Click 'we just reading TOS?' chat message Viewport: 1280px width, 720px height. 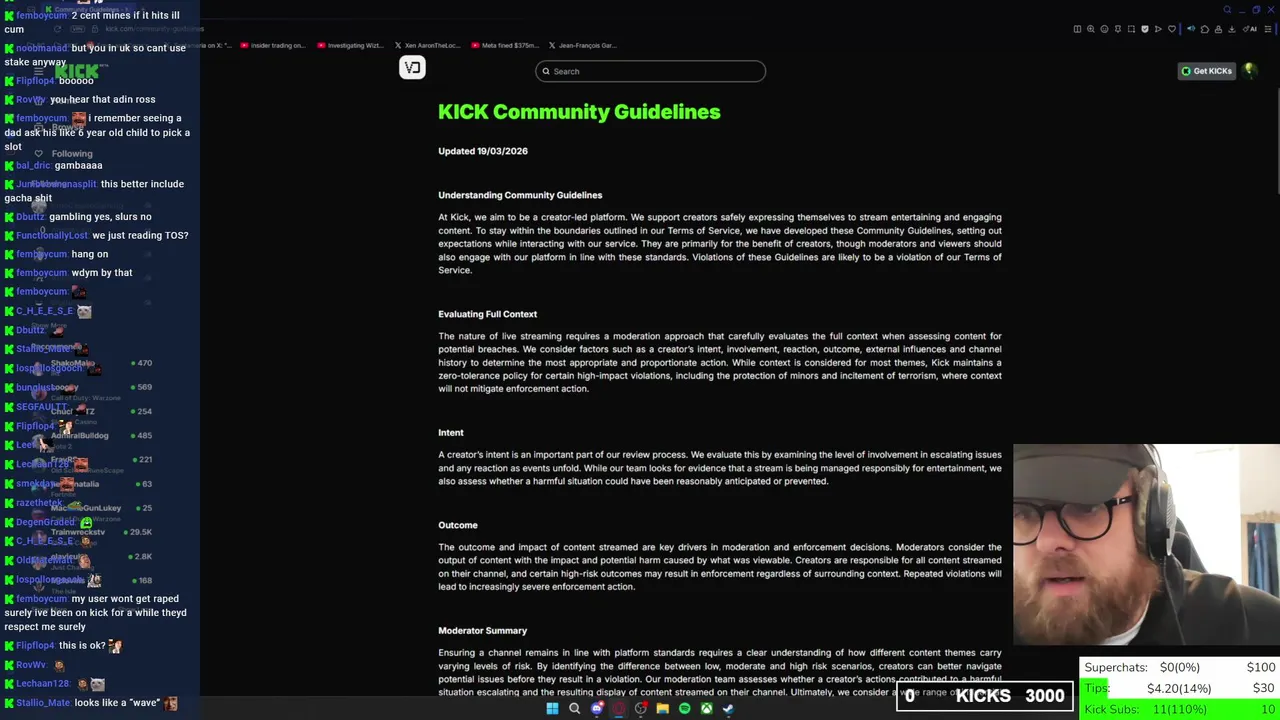[x=140, y=235]
